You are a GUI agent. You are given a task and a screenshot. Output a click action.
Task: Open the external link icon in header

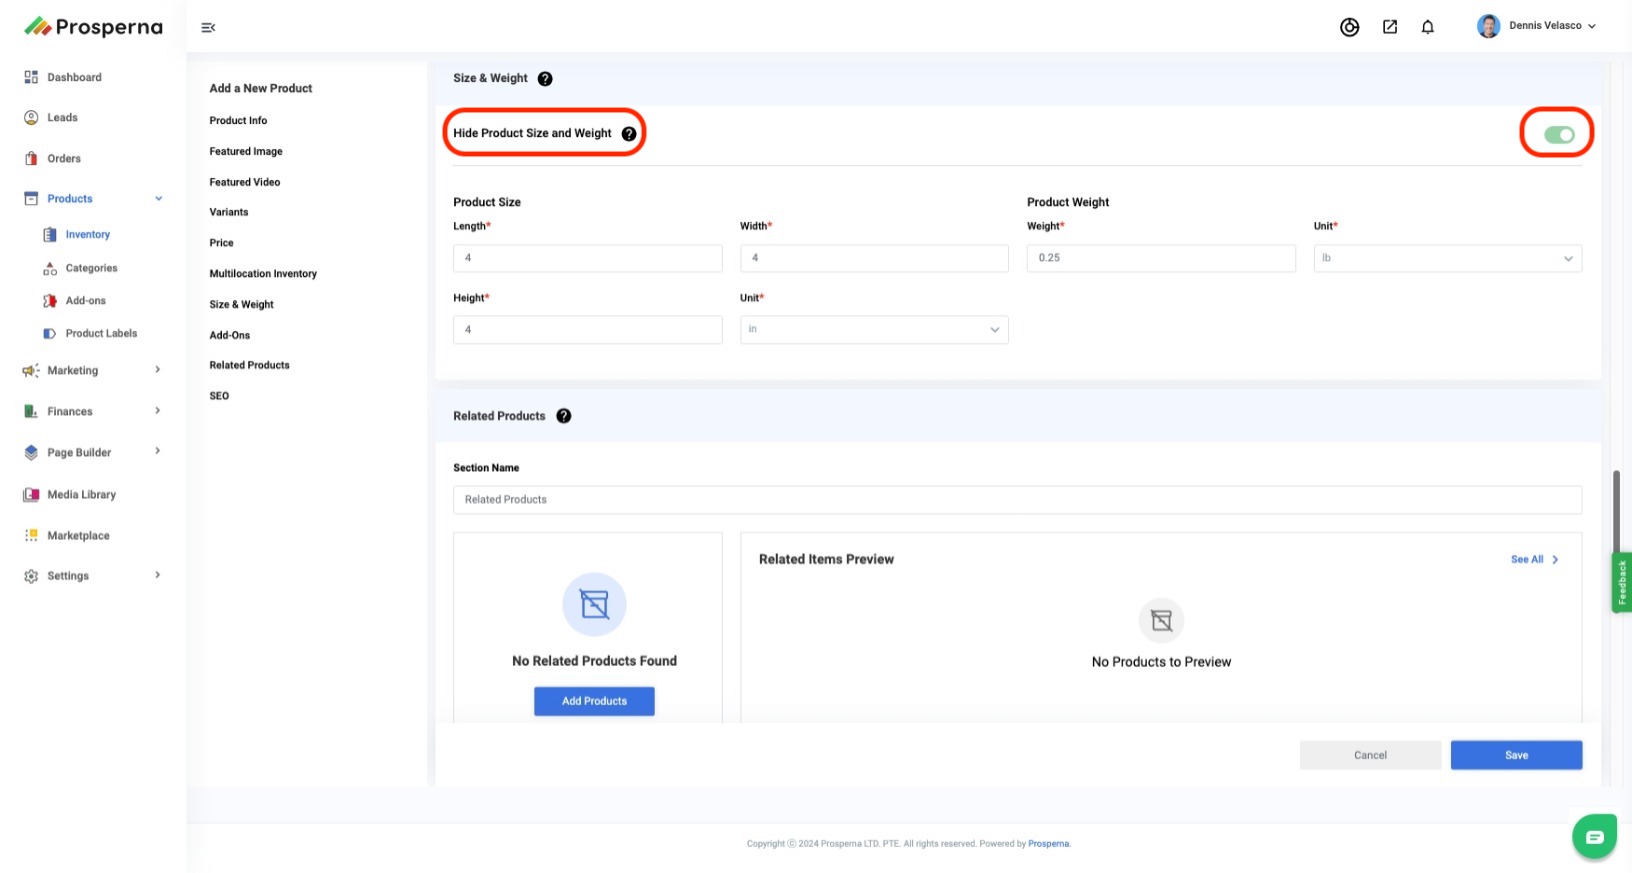pyautogui.click(x=1389, y=27)
